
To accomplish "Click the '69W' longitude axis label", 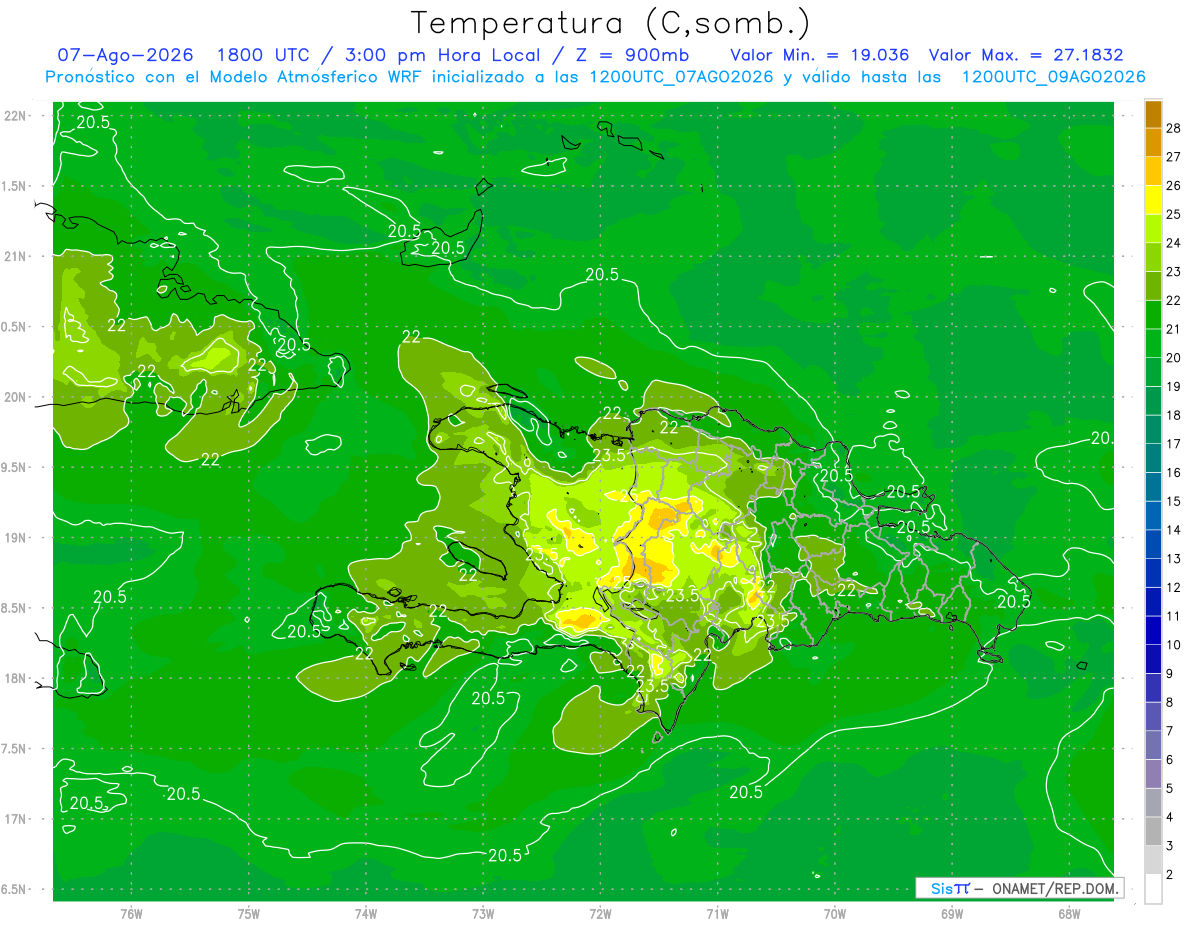I will [952, 914].
